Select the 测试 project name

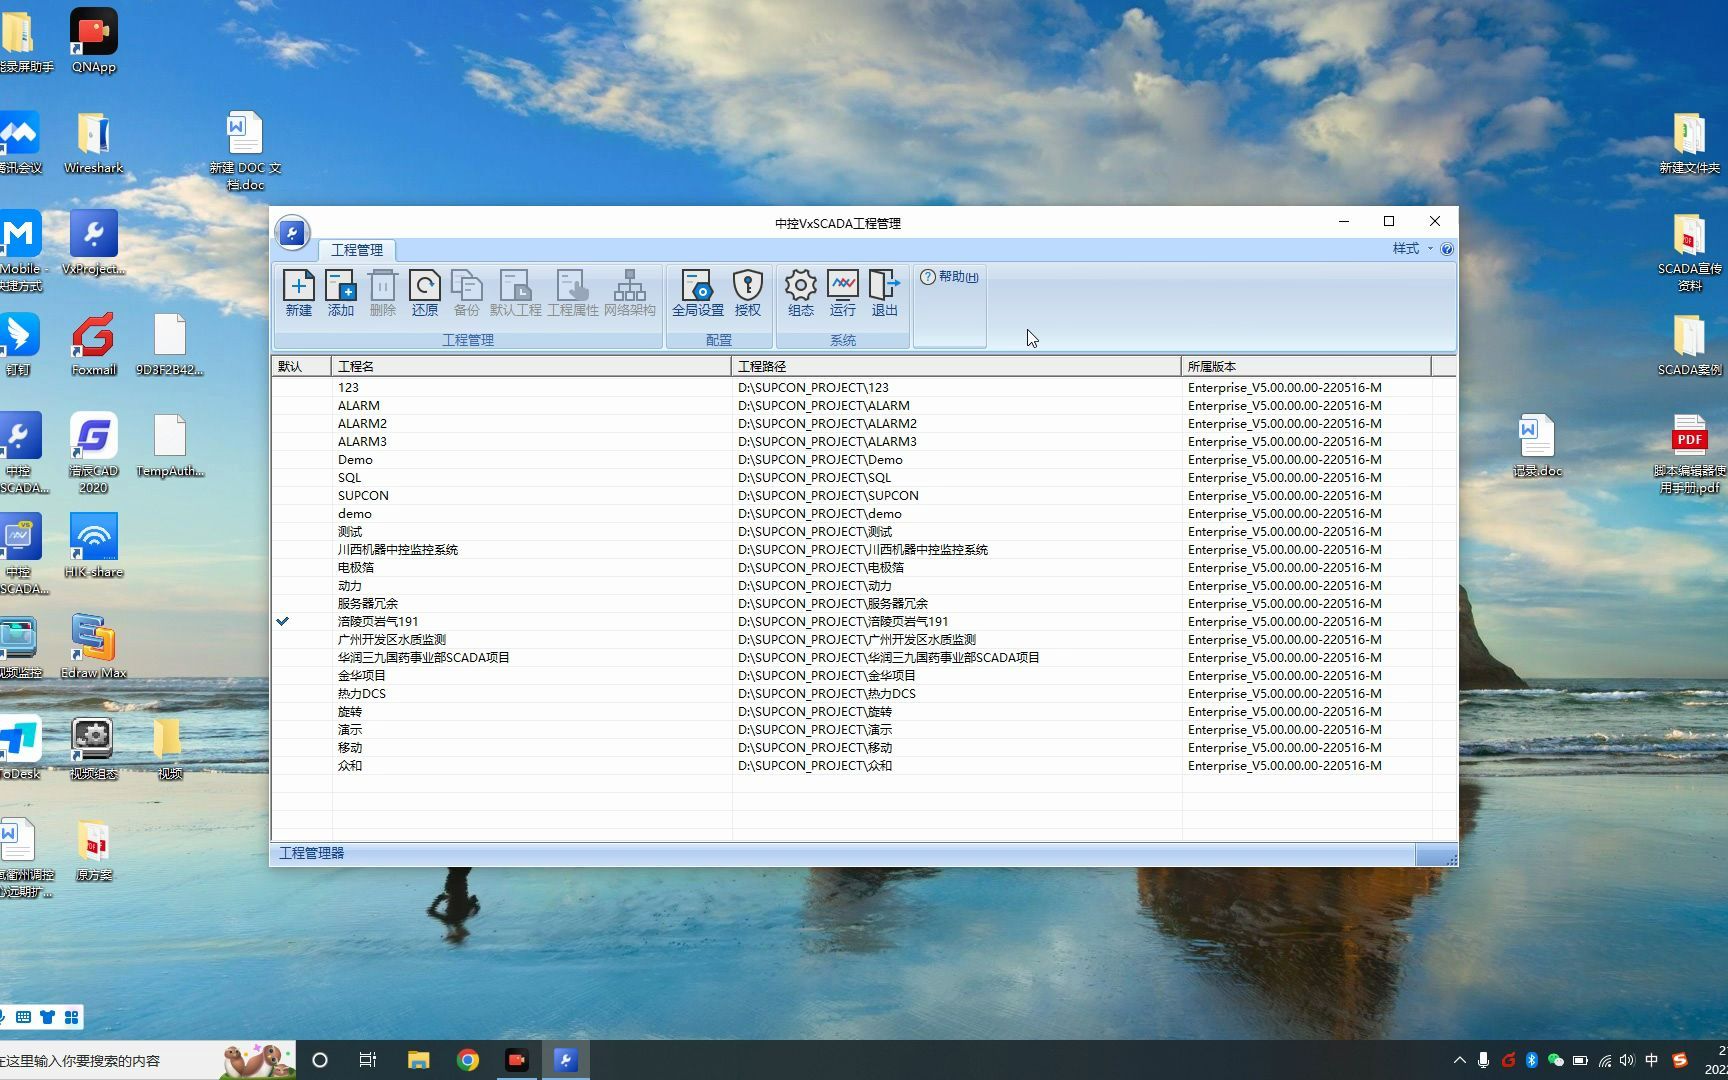coord(350,531)
